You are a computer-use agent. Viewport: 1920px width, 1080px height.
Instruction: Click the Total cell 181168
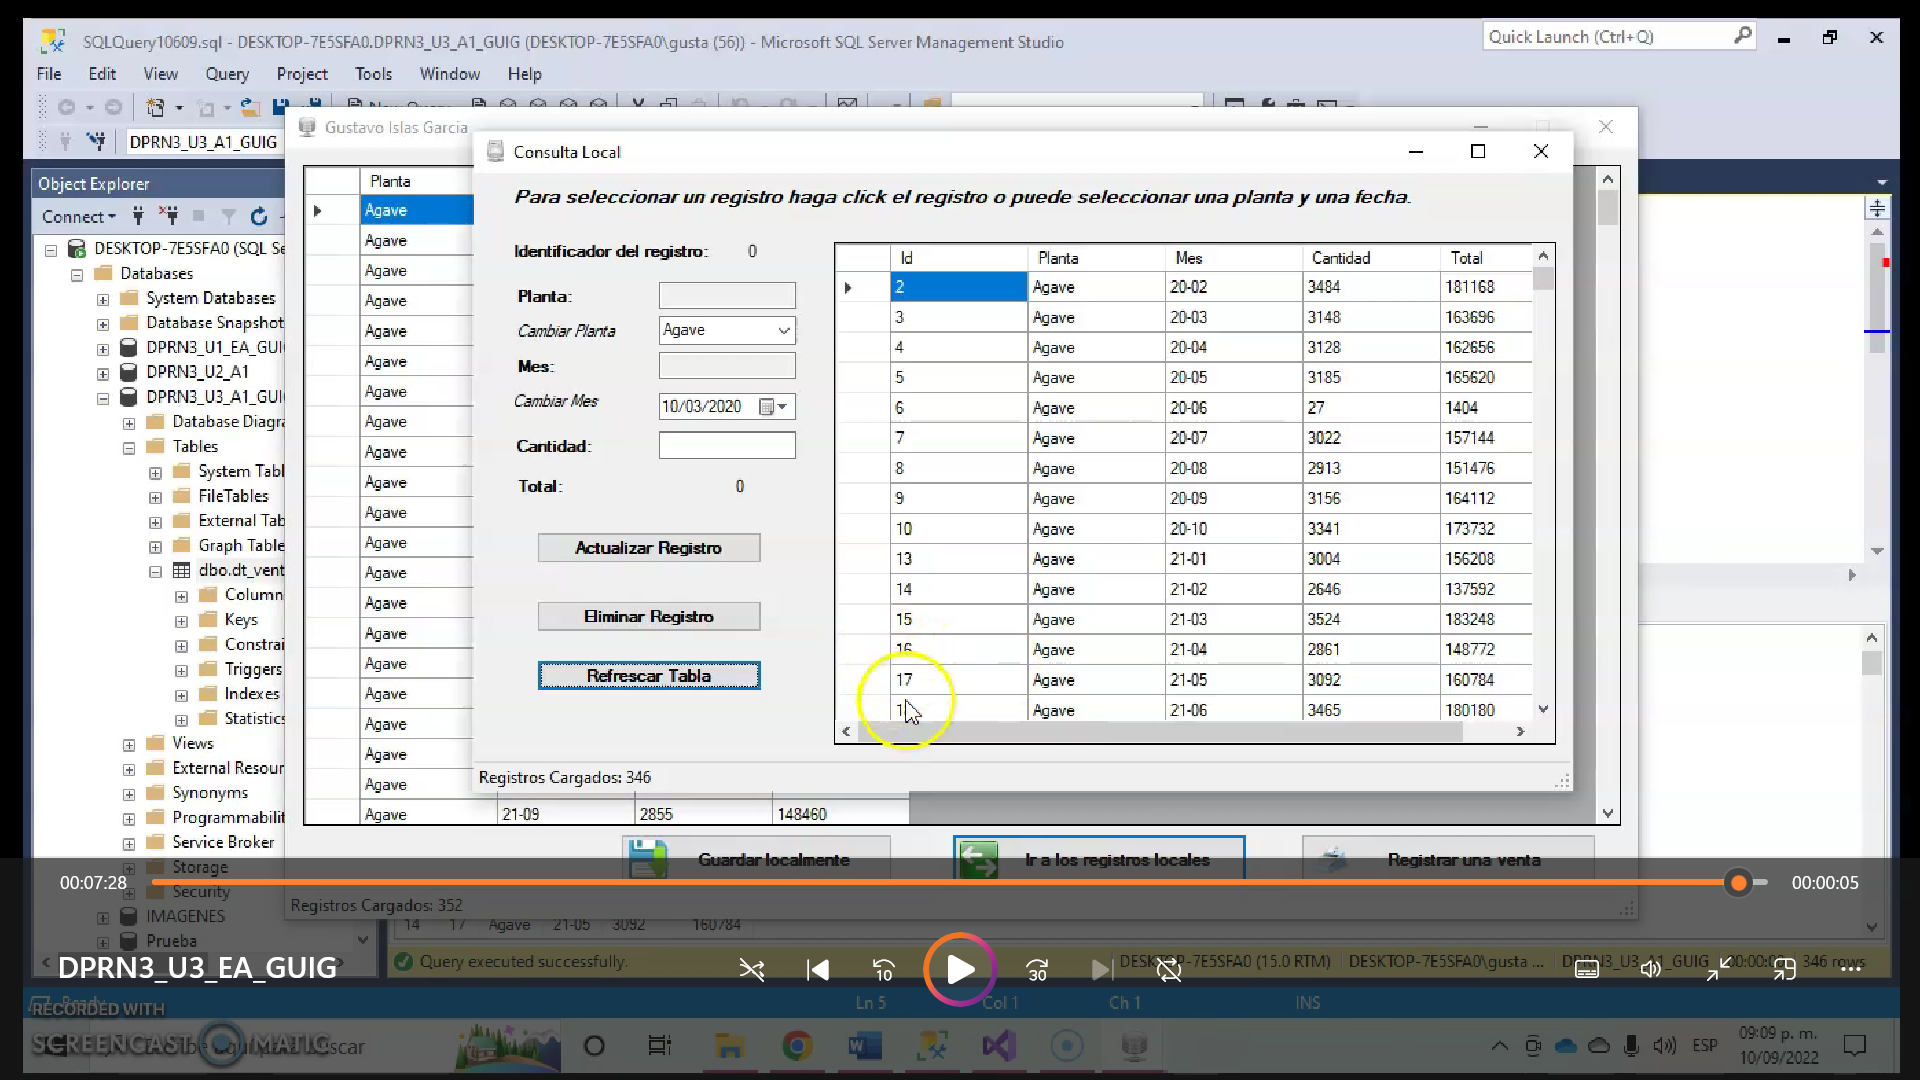click(1485, 287)
